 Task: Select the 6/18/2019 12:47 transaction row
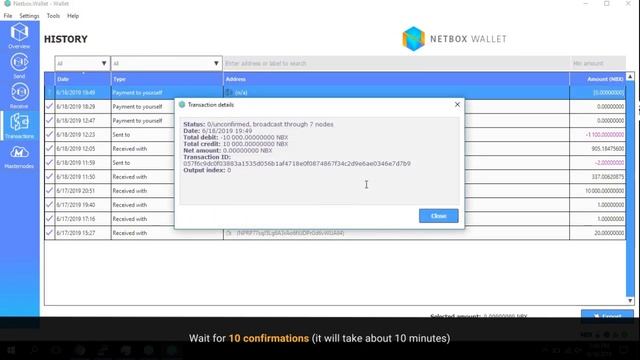pyautogui.click(x=335, y=121)
